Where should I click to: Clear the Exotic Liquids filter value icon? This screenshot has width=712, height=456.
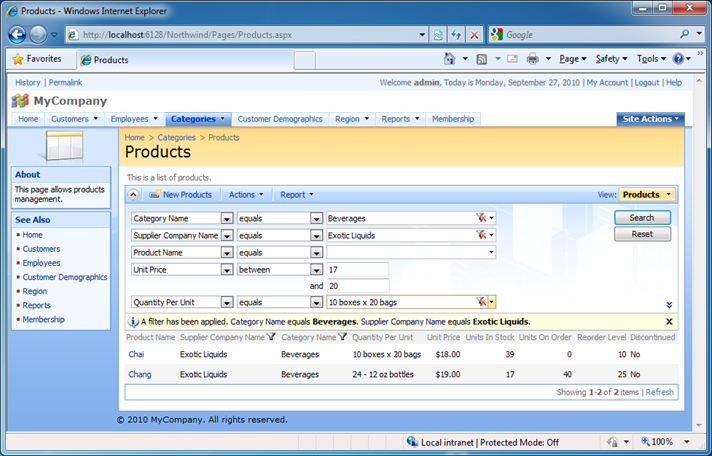(481, 235)
